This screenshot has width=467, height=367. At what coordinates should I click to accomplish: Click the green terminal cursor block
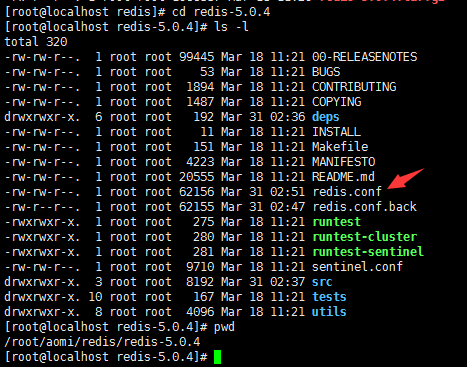pyautogui.click(x=218, y=357)
